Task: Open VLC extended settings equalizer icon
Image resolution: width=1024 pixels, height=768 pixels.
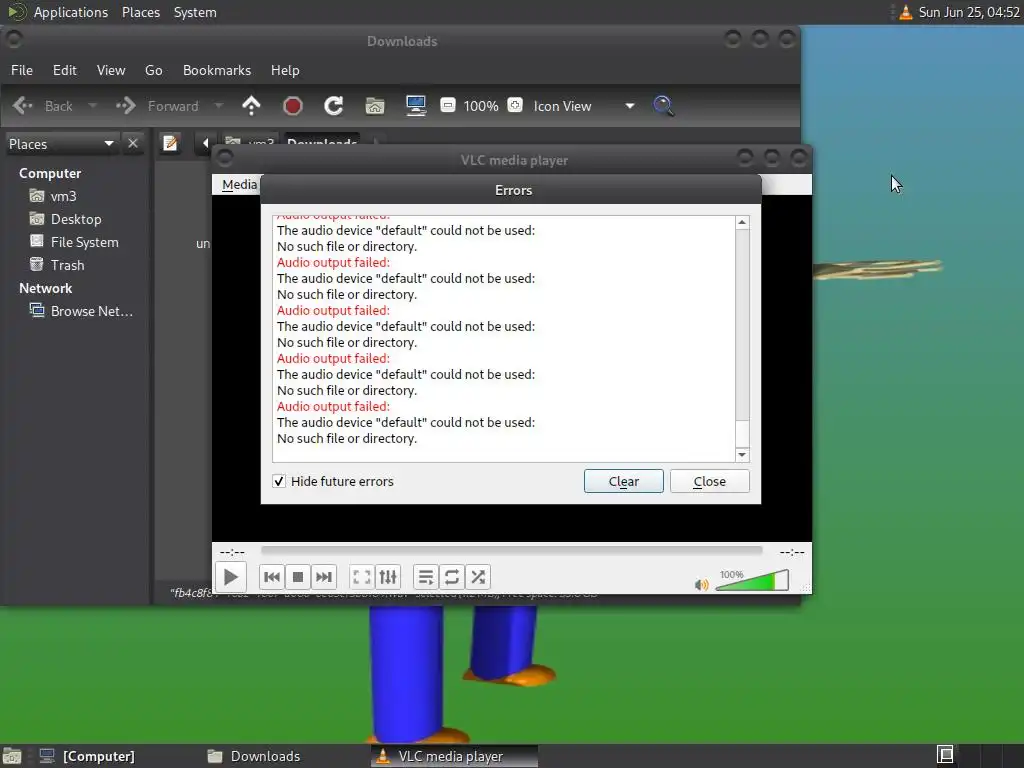Action: 388,577
